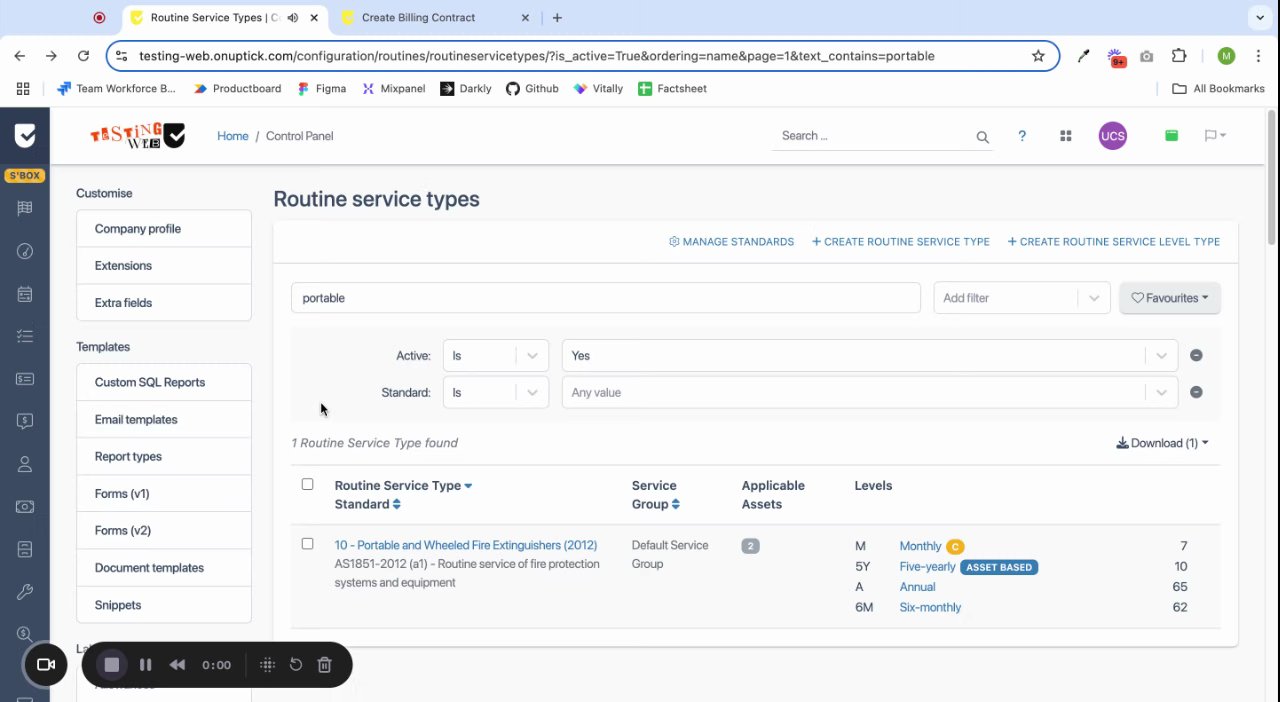Image resolution: width=1280 pixels, height=702 pixels.
Task: Bookmark this page with the star icon
Action: (x=1038, y=56)
